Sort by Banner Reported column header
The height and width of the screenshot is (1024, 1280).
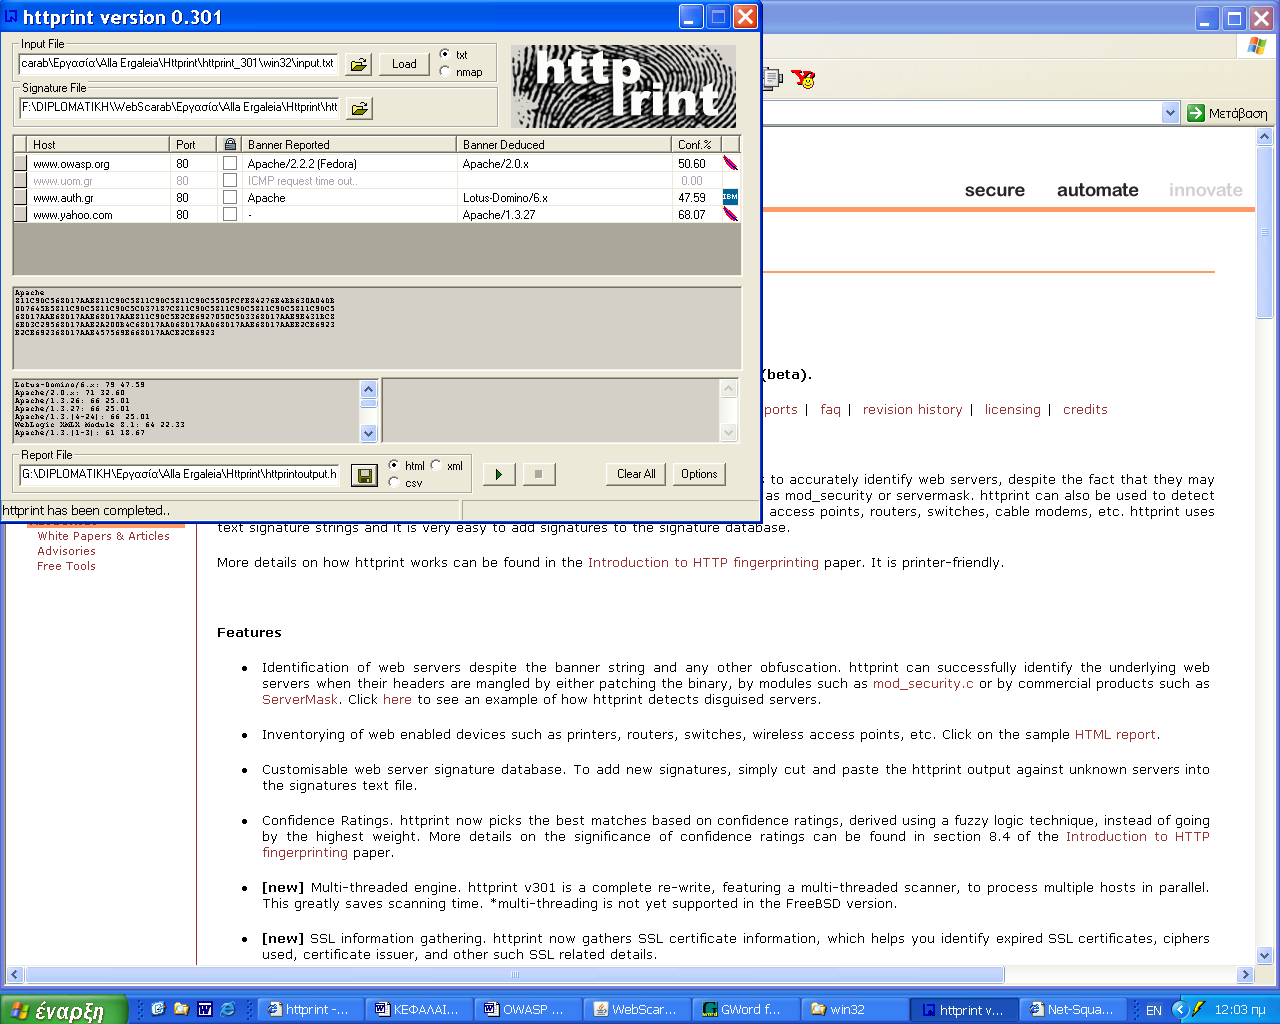[349, 144]
